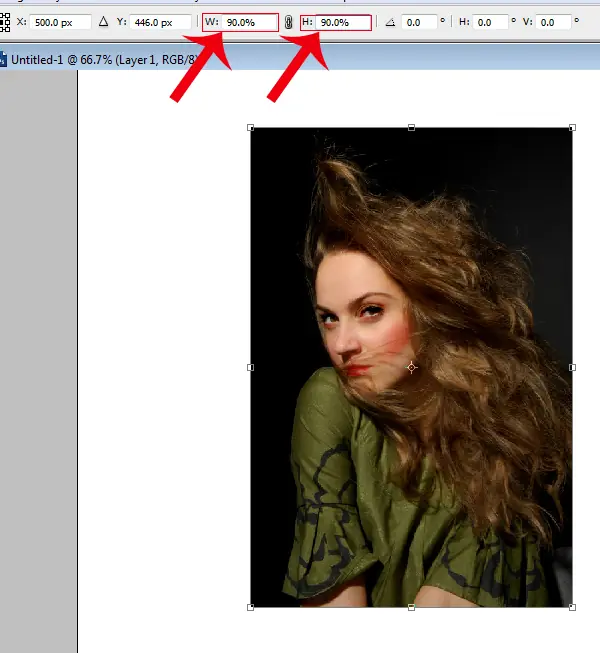Edit the horizontal skew H field
The height and width of the screenshot is (653, 600).
click(490, 22)
